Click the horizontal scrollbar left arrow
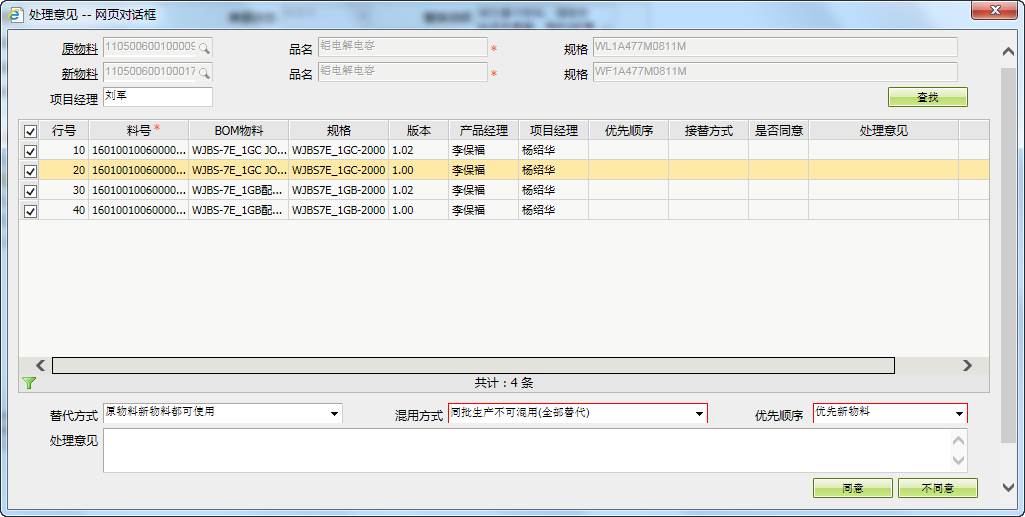Viewport: 1025px width, 517px height. tap(41, 366)
